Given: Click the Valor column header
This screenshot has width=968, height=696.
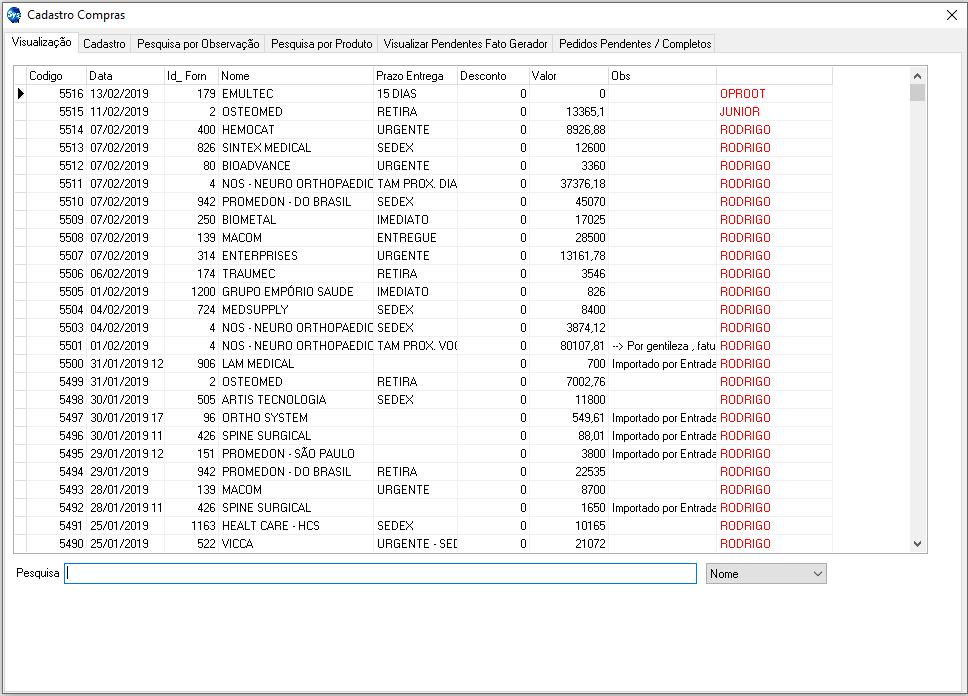Looking at the screenshot, I should pyautogui.click(x=567, y=76).
